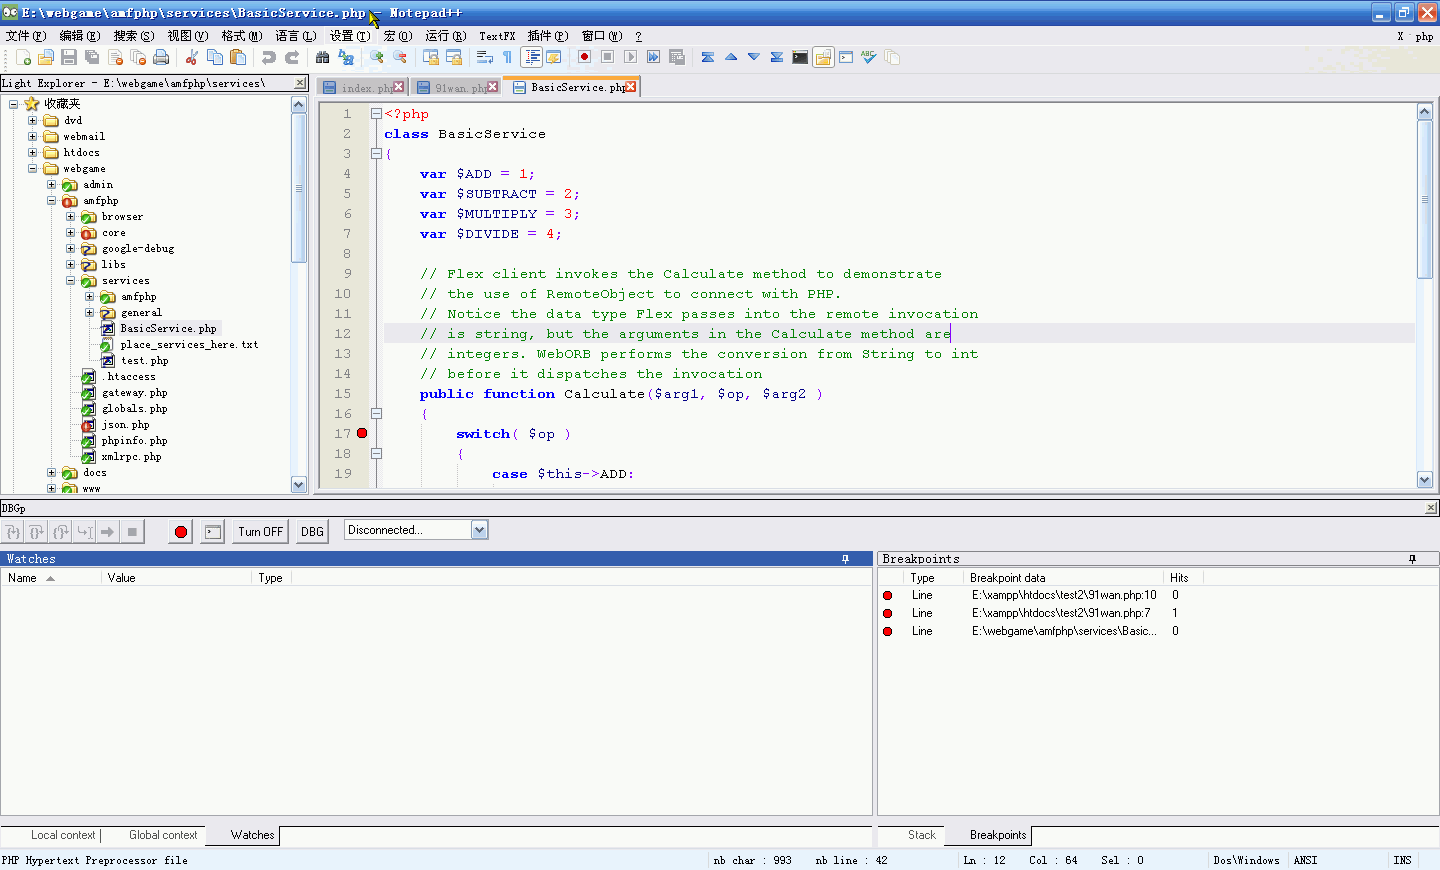Click the Undo arrow icon
Image resolution: width=1440 pixels, height=870 pixels.
268,58
